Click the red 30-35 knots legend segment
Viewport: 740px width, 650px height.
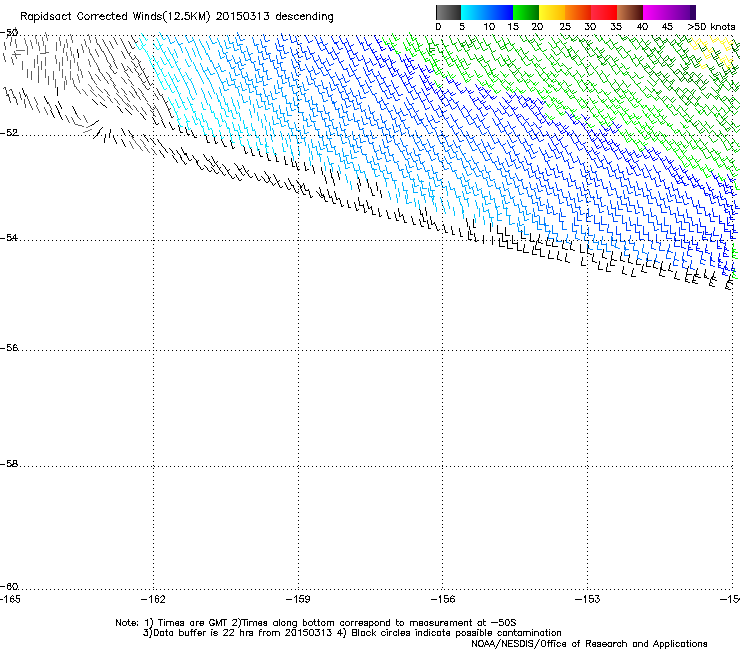[604, 12]
